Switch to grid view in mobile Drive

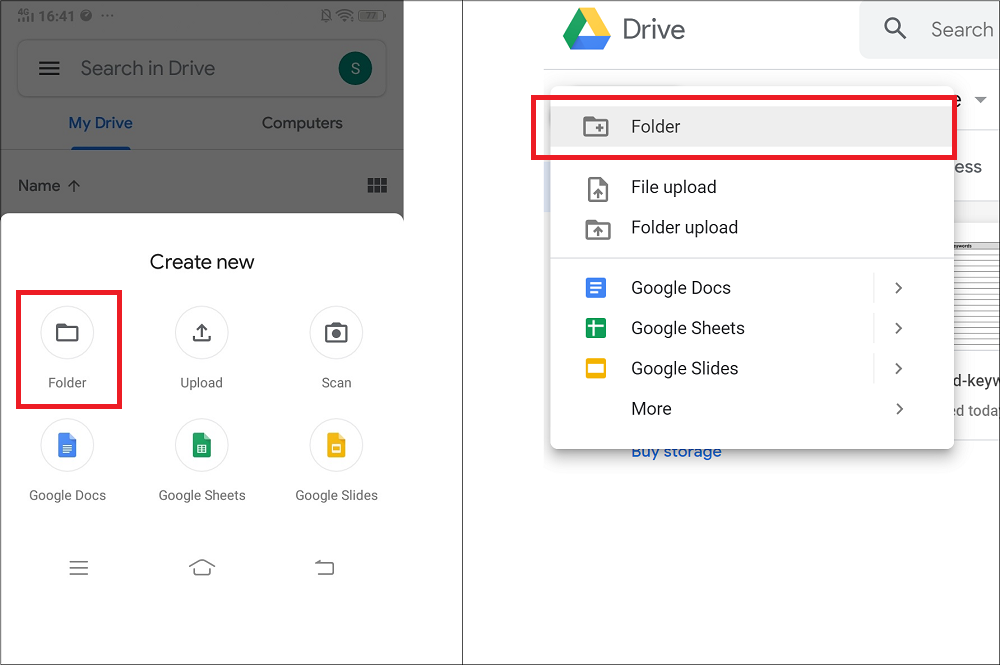coord(377,186)
